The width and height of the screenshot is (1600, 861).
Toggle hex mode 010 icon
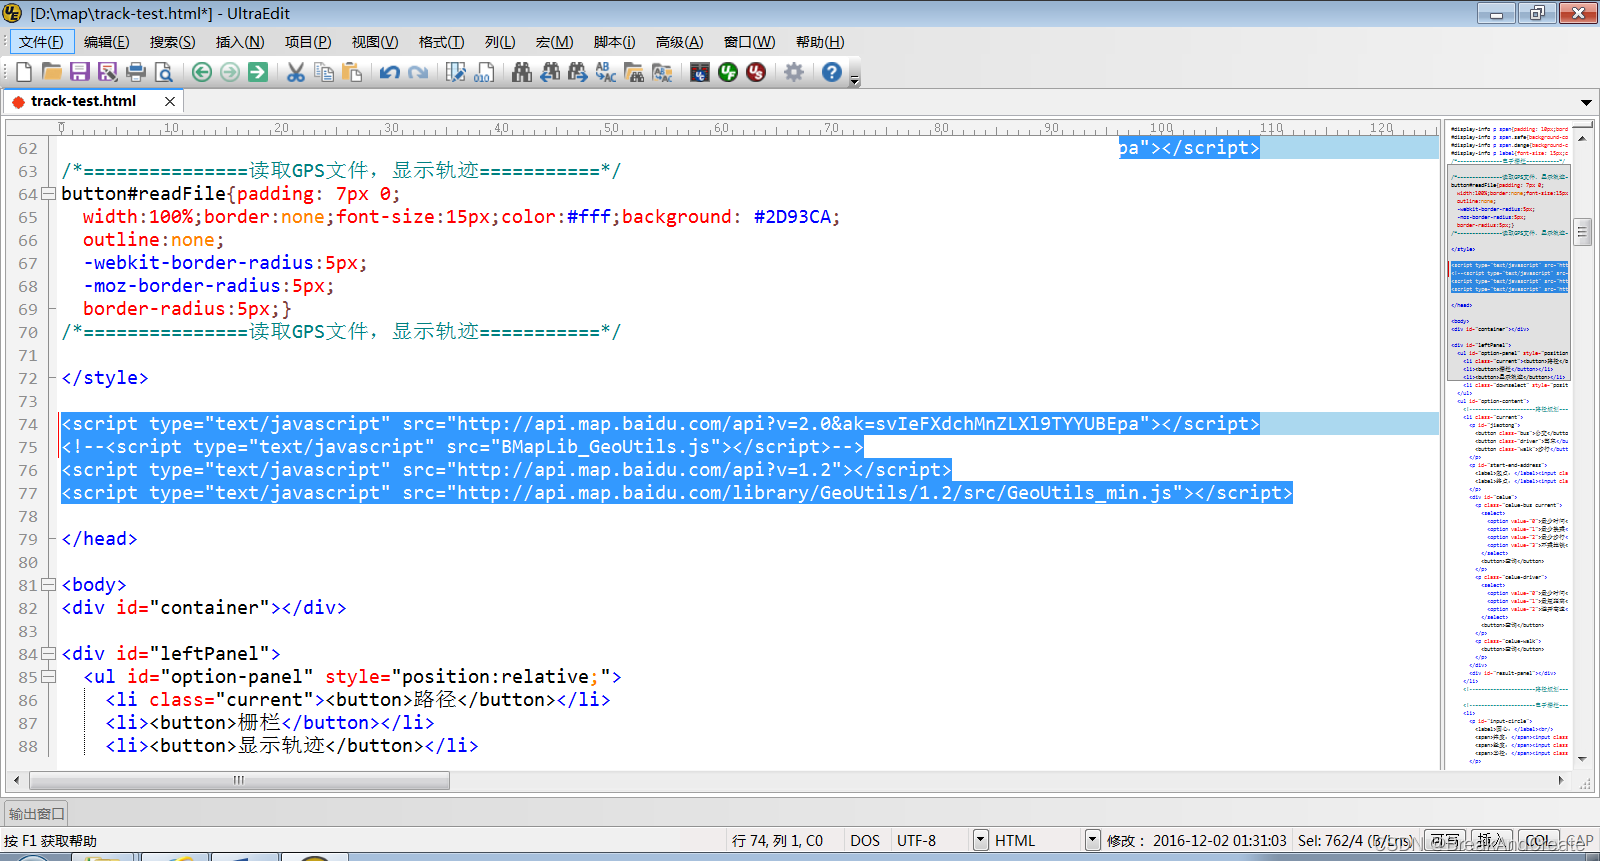[x=483, y=72]
